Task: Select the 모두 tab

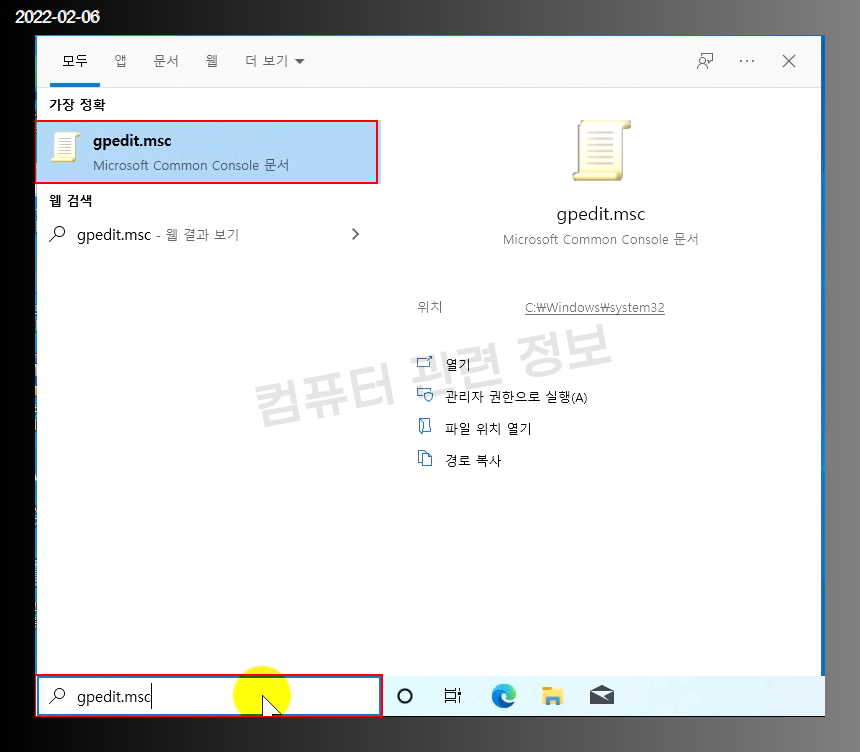Action: [75, 61]
